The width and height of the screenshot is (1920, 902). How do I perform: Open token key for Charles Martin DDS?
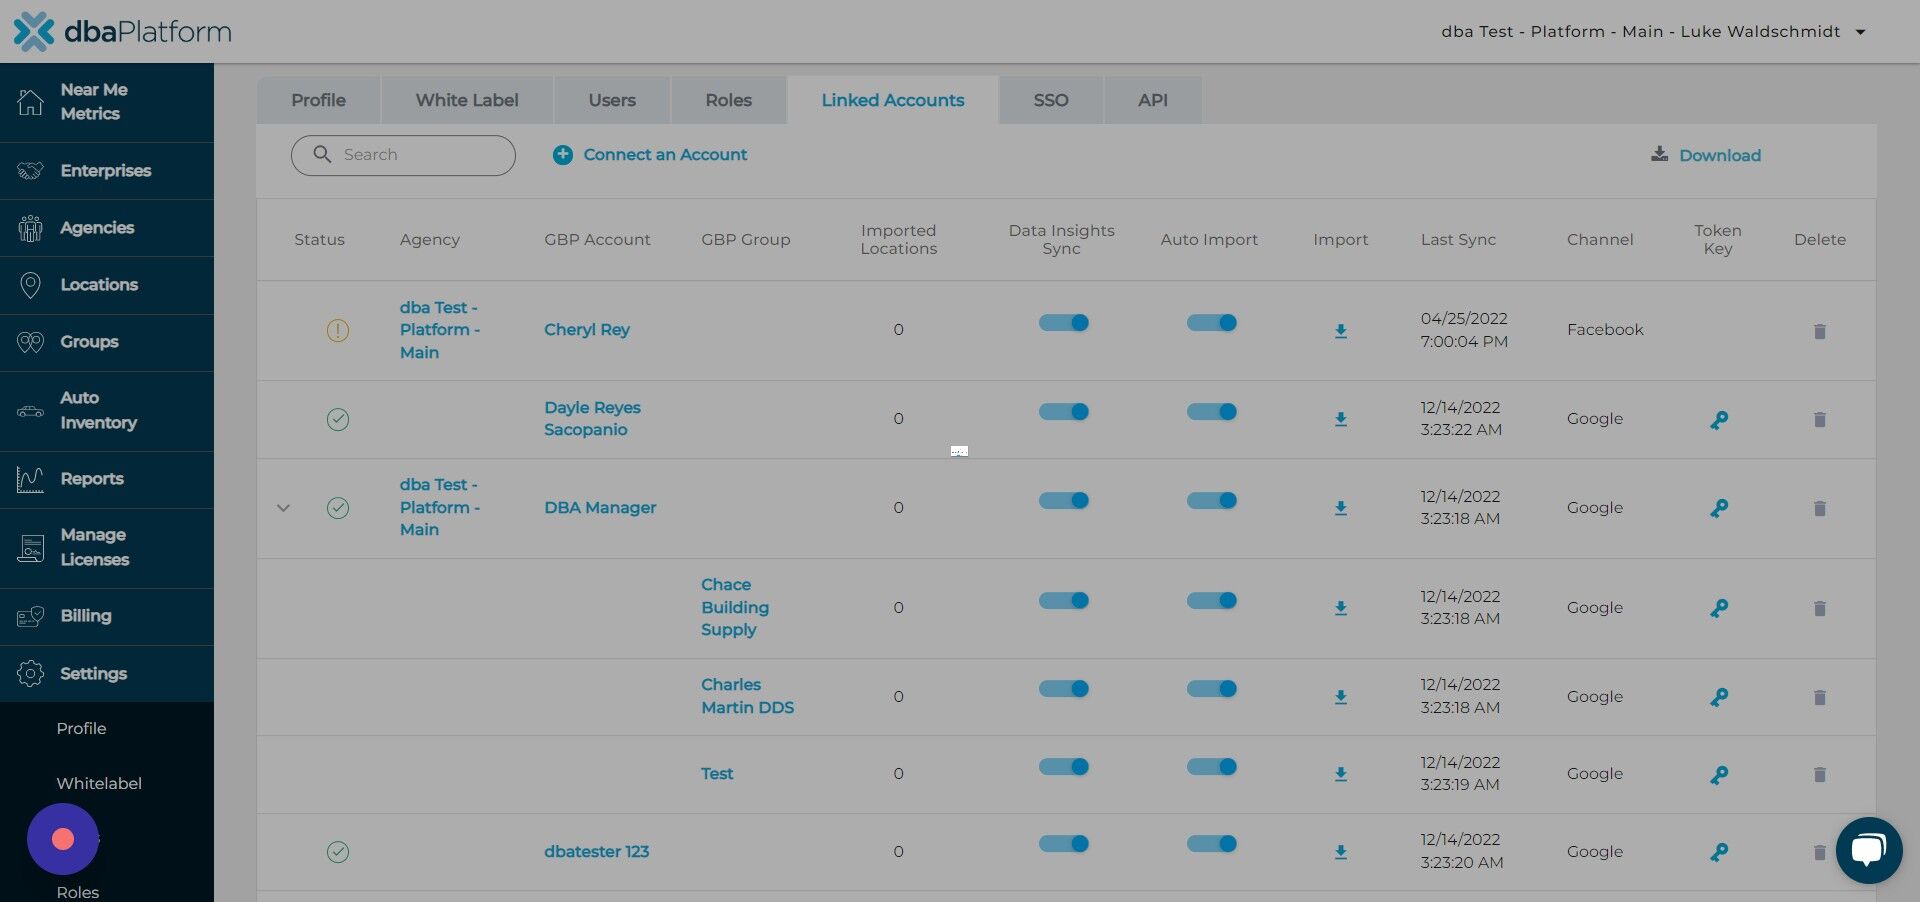tap(1719, 697)
